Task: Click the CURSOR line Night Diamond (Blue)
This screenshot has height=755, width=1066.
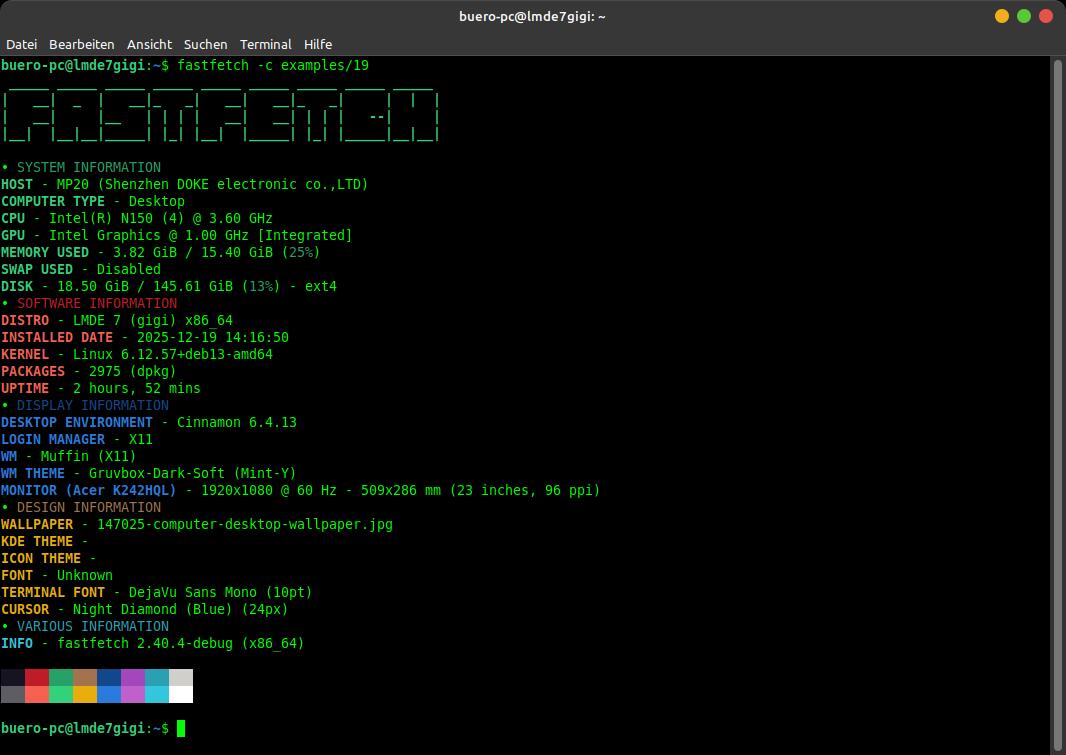Action: (145, 609)
